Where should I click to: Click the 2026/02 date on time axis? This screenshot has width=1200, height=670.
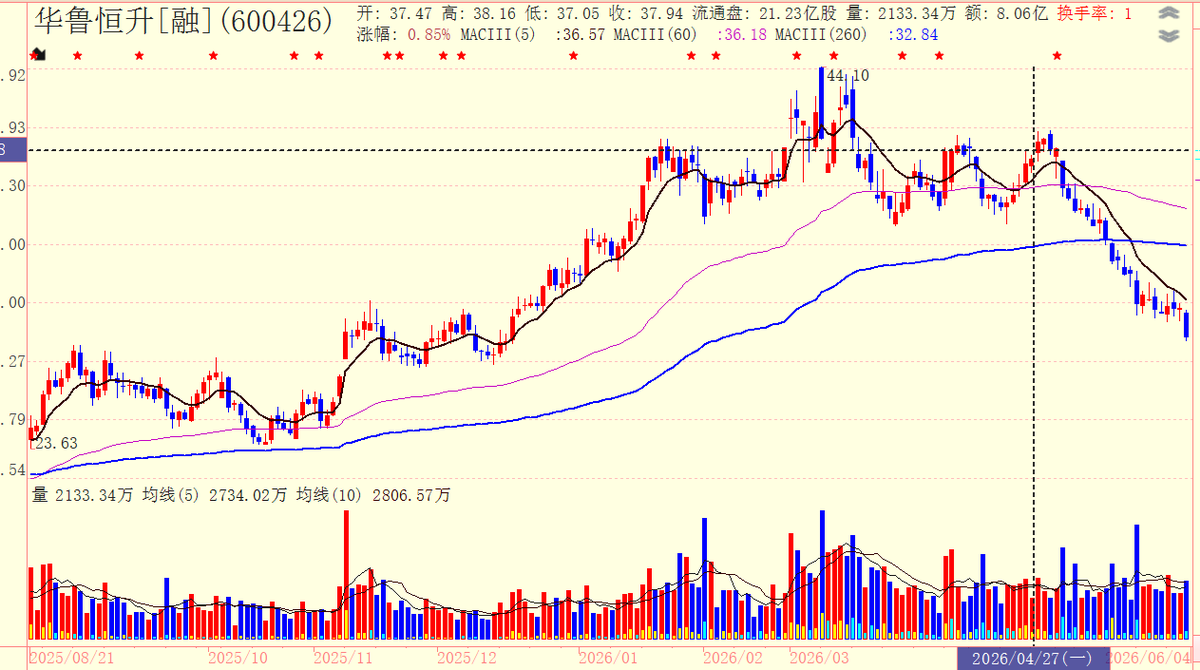click(732, 658)
